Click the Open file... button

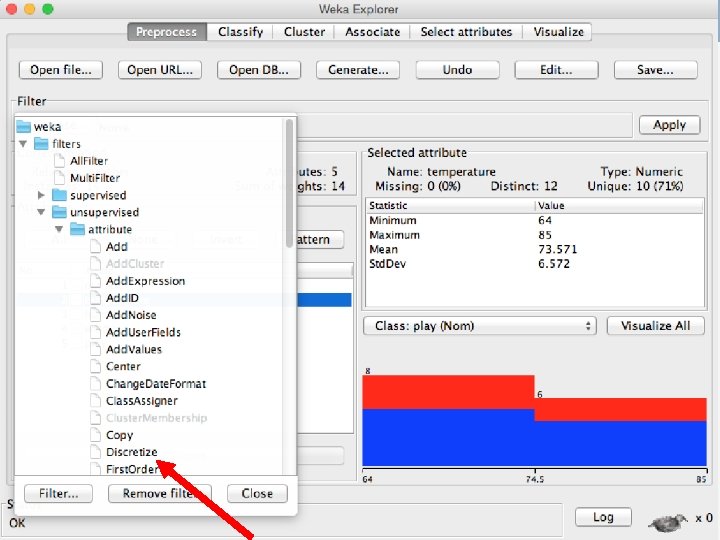[61, 70]
